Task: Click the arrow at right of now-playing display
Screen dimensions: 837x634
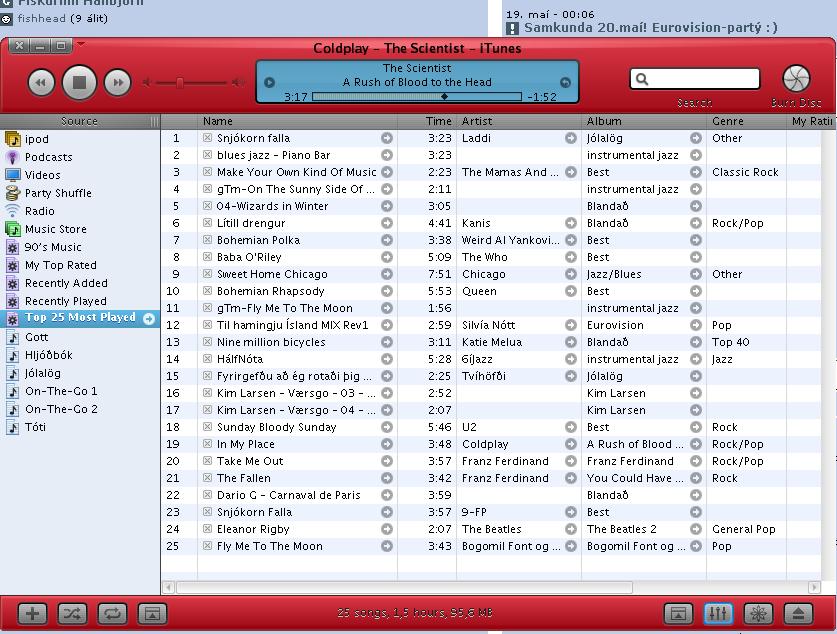Action: tap(565, 82)
